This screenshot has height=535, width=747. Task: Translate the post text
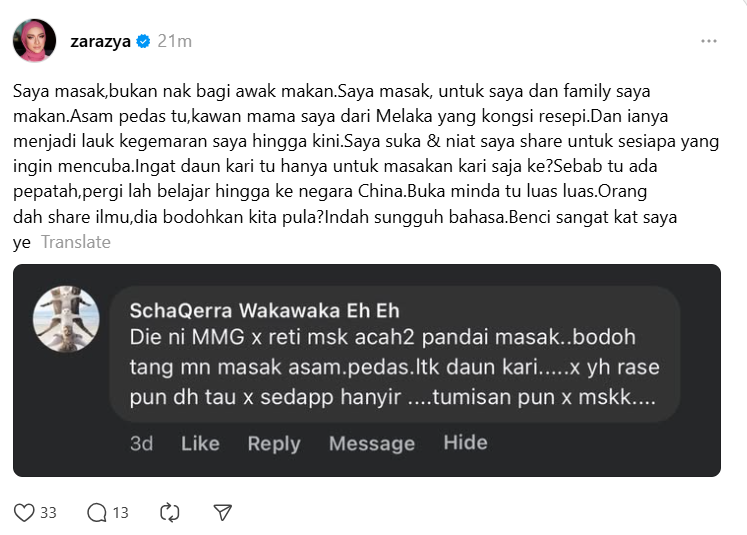(76, 242)
